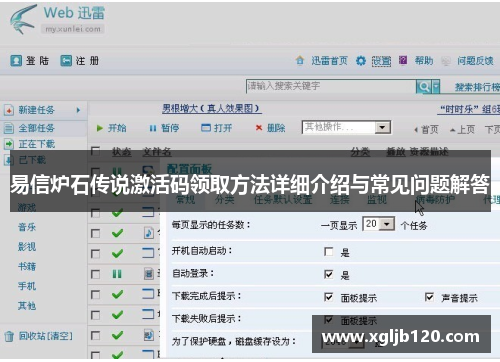Select 书籍 category in sidebar
The height and width of the screenshot is (362, 500).
click(x=27, y=266)
